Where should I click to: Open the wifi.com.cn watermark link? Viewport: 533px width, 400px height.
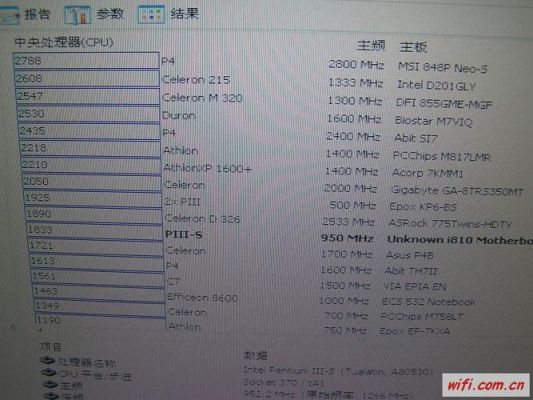coord(486,385)
